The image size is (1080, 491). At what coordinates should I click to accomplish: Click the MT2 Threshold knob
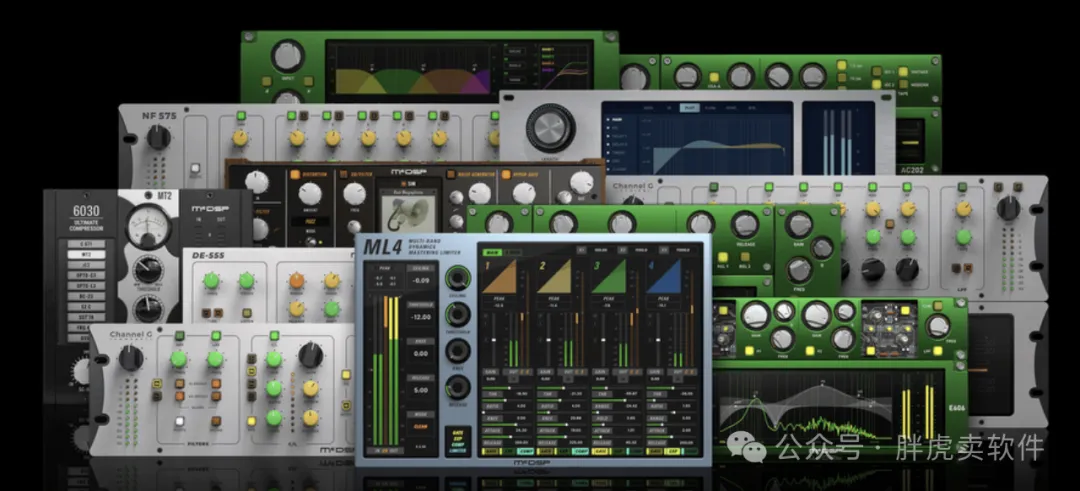(x=147, y=269)
